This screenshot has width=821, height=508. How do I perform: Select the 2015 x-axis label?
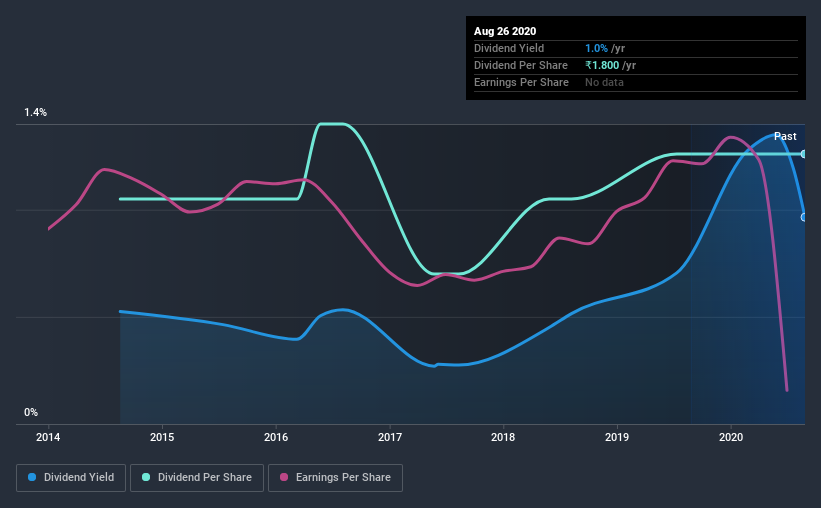pyautogui.click(x=162, y=437)
